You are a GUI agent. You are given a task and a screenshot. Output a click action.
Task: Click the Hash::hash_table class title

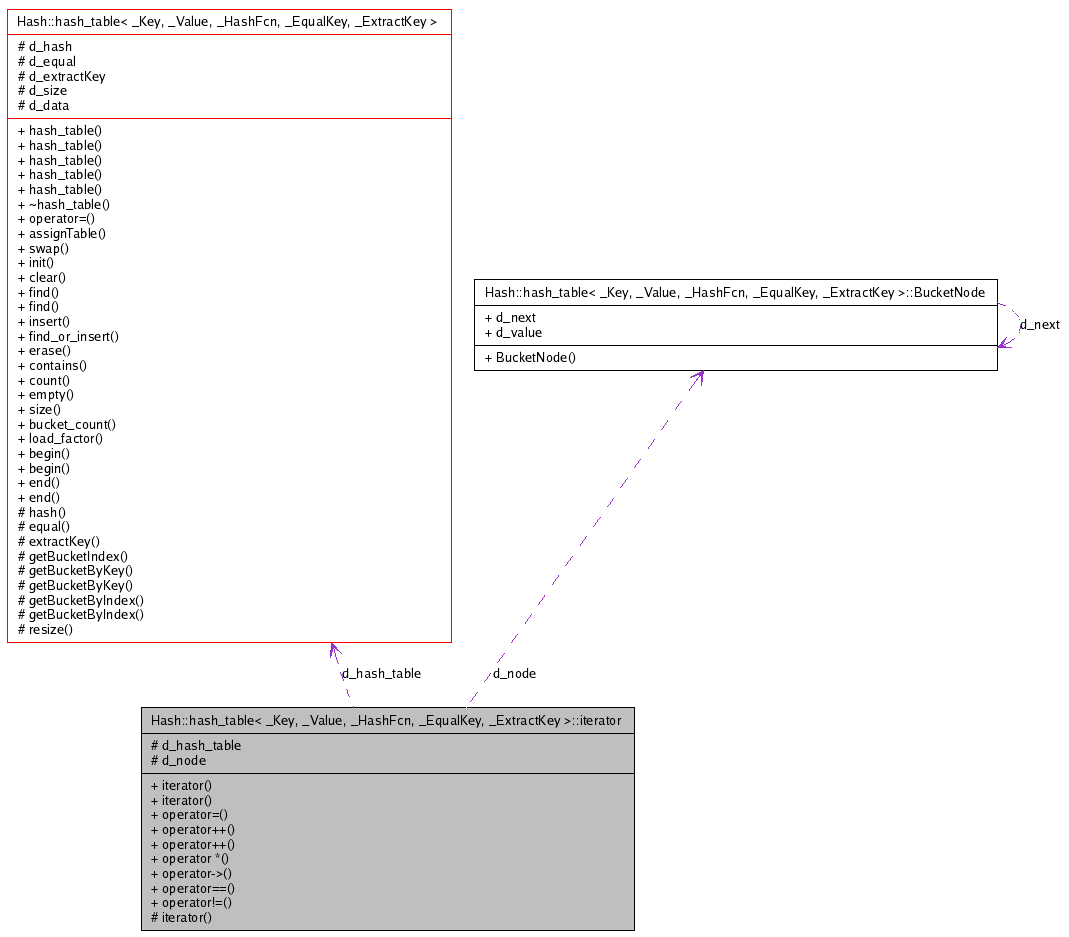227,20
